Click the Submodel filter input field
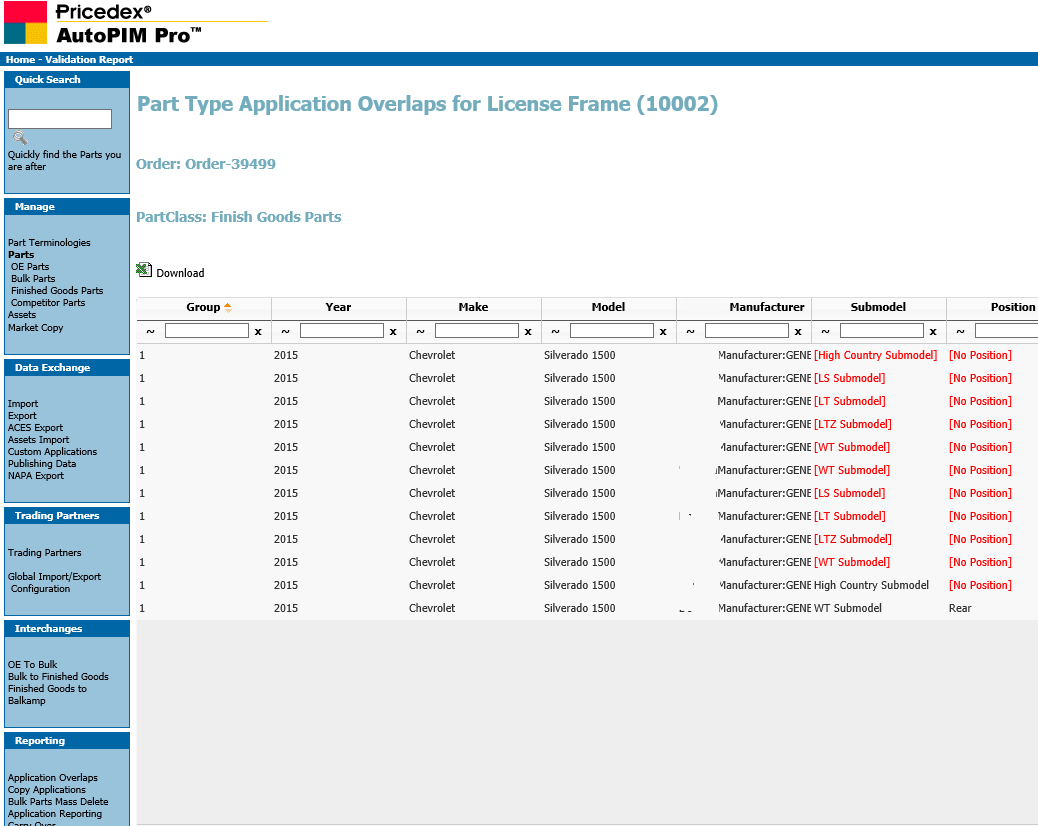 point(882,331)
